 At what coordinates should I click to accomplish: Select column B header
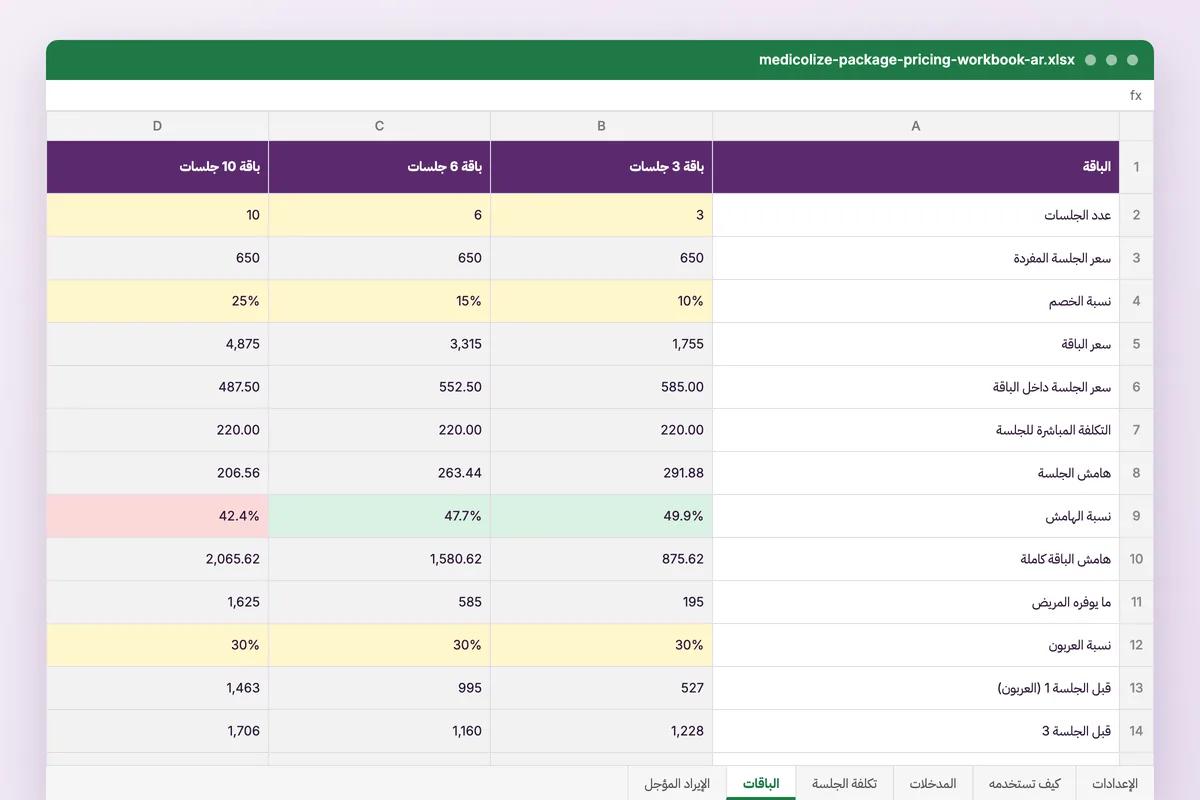602,126
